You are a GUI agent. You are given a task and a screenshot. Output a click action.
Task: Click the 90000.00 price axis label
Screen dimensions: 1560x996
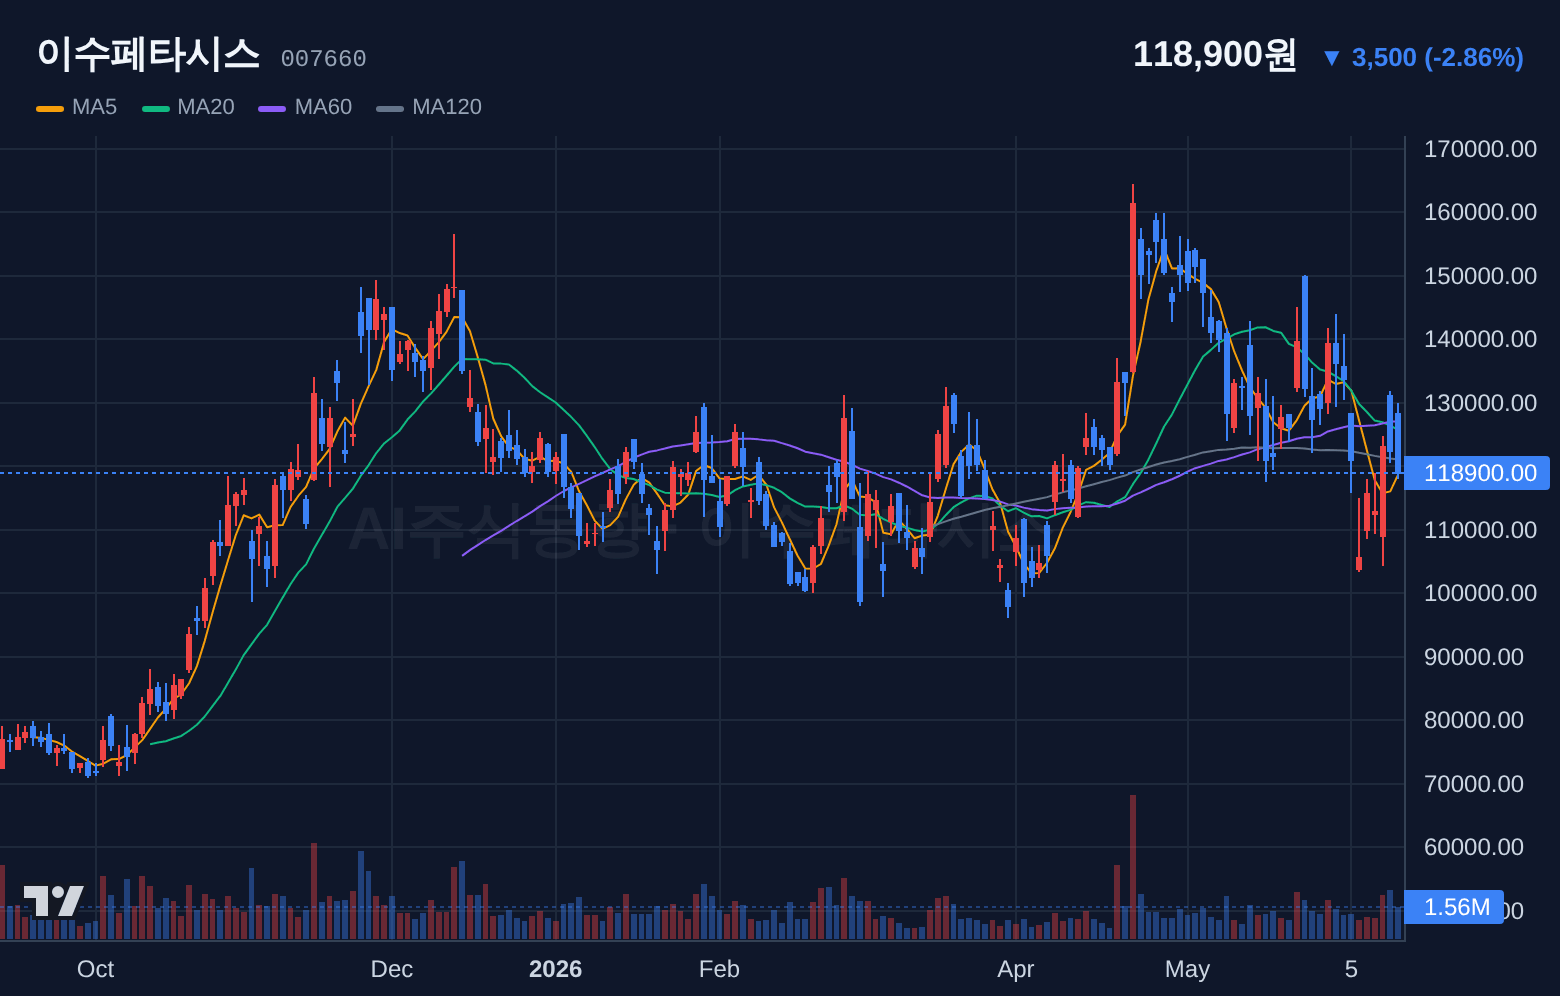click(x=1474, y=657)
